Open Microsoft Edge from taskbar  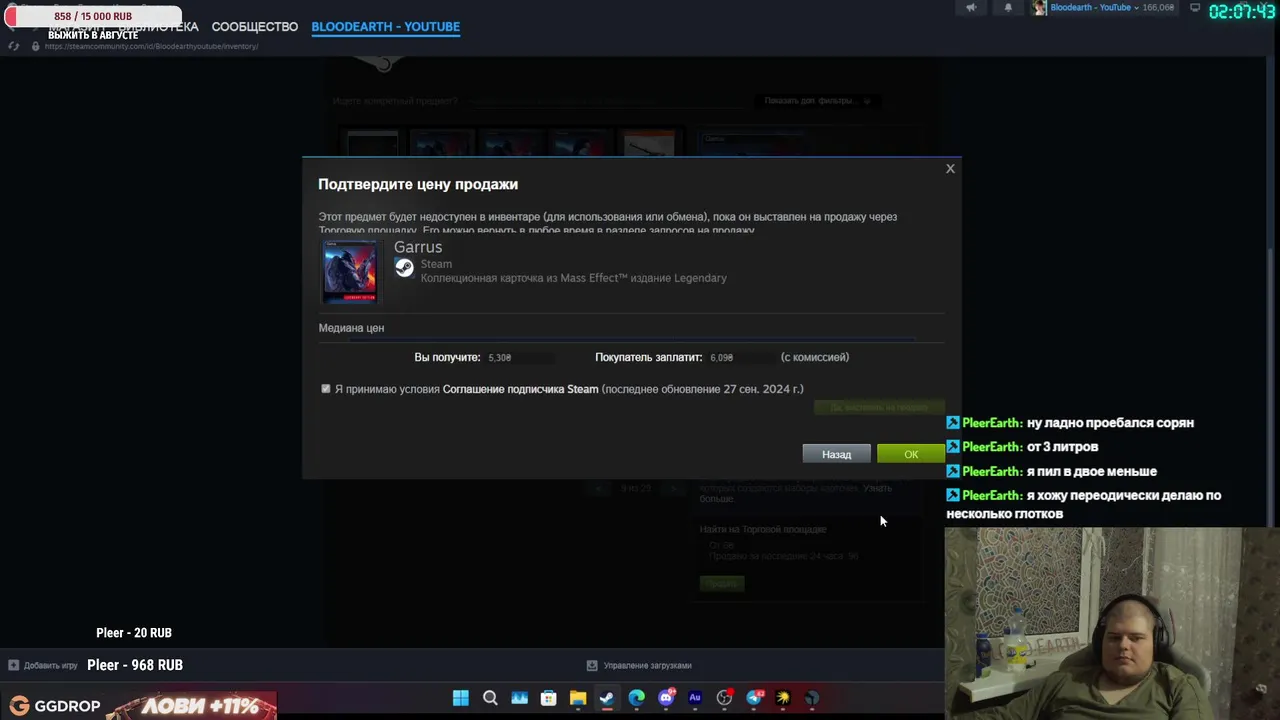(636, 698)
